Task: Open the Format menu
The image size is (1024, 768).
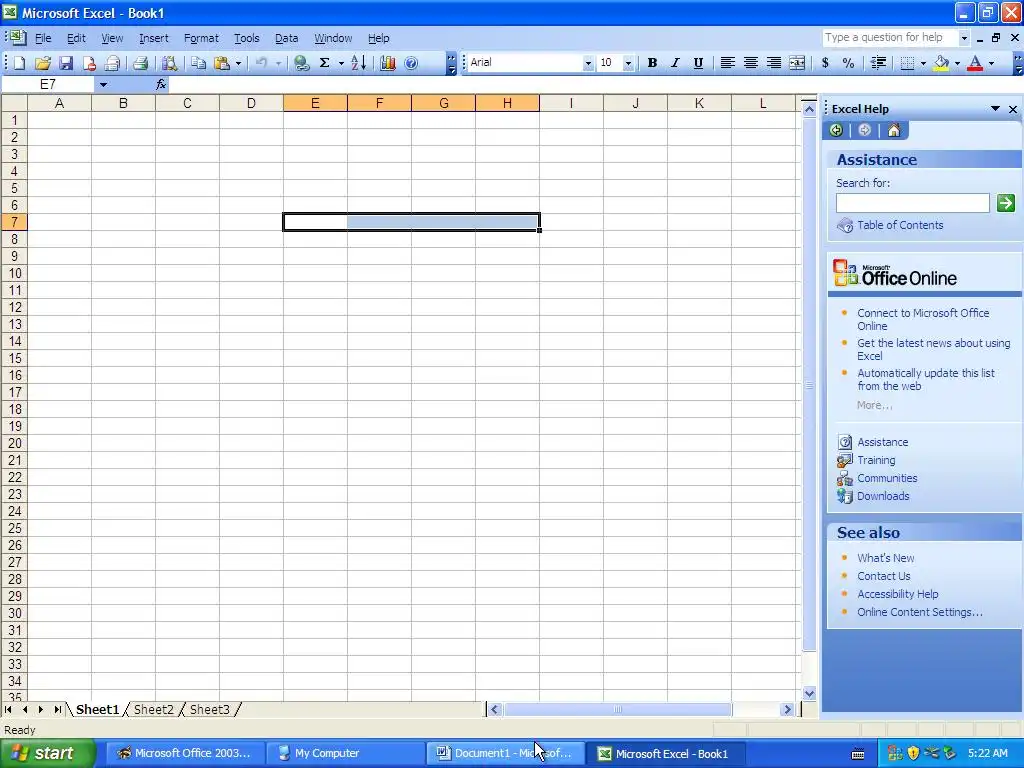Action: pos(201,38)
